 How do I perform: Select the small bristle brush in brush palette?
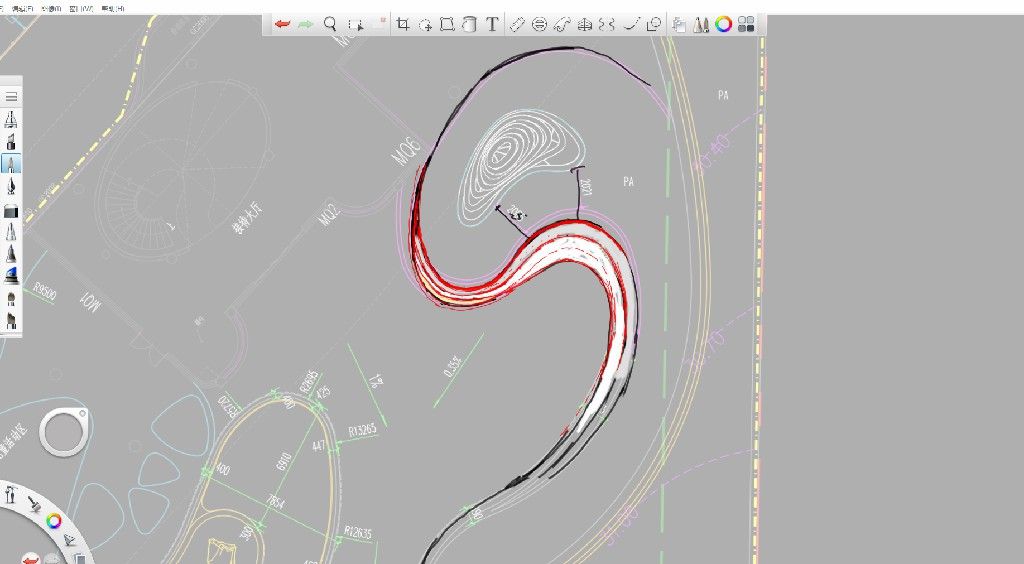pyautogui.click(x=11, y=299)
